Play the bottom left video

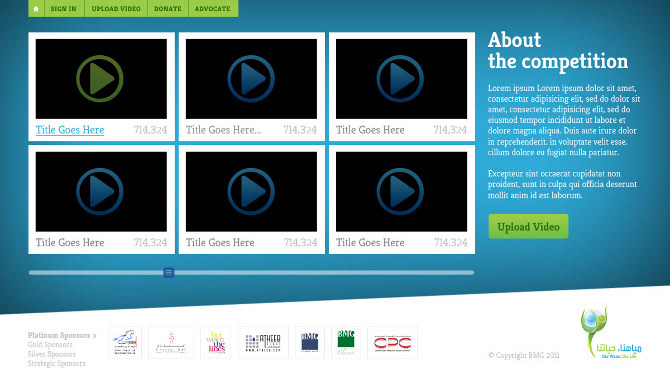(100, 191)
